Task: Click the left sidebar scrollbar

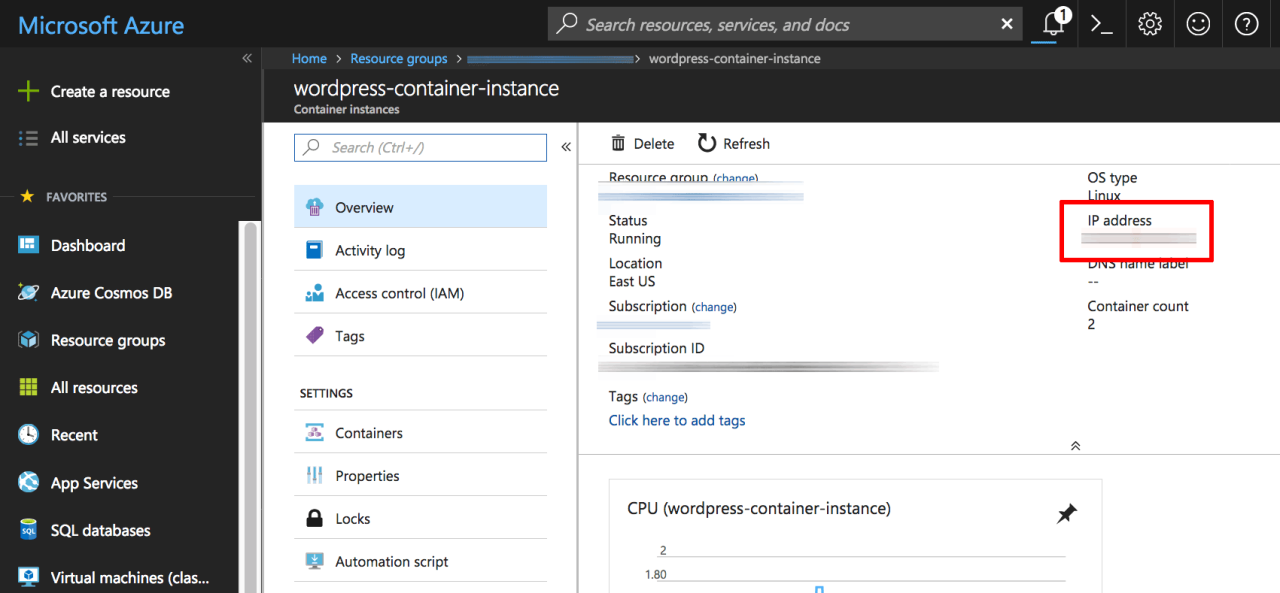Action: pos(250,400)
